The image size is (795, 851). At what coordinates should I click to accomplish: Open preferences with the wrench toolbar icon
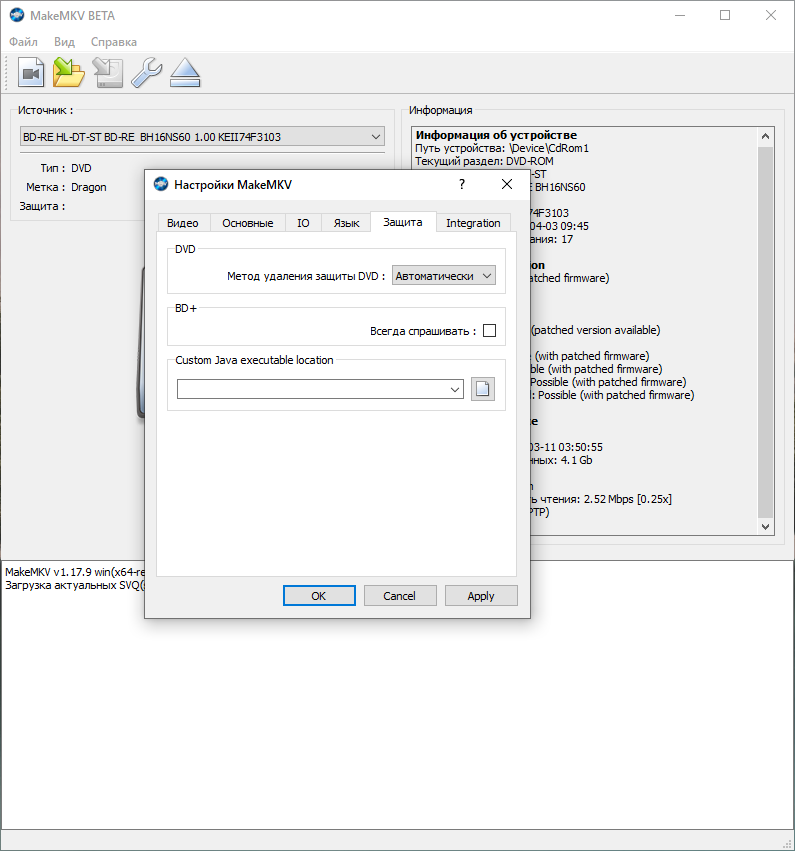pos(147,72)
